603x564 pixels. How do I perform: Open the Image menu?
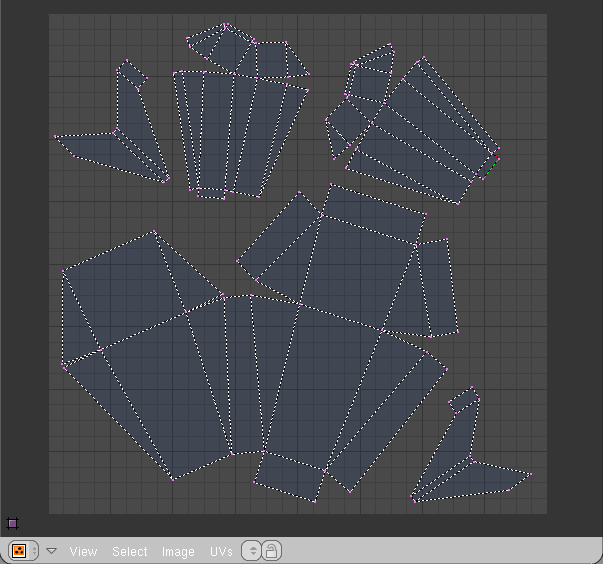click(178, 552)
